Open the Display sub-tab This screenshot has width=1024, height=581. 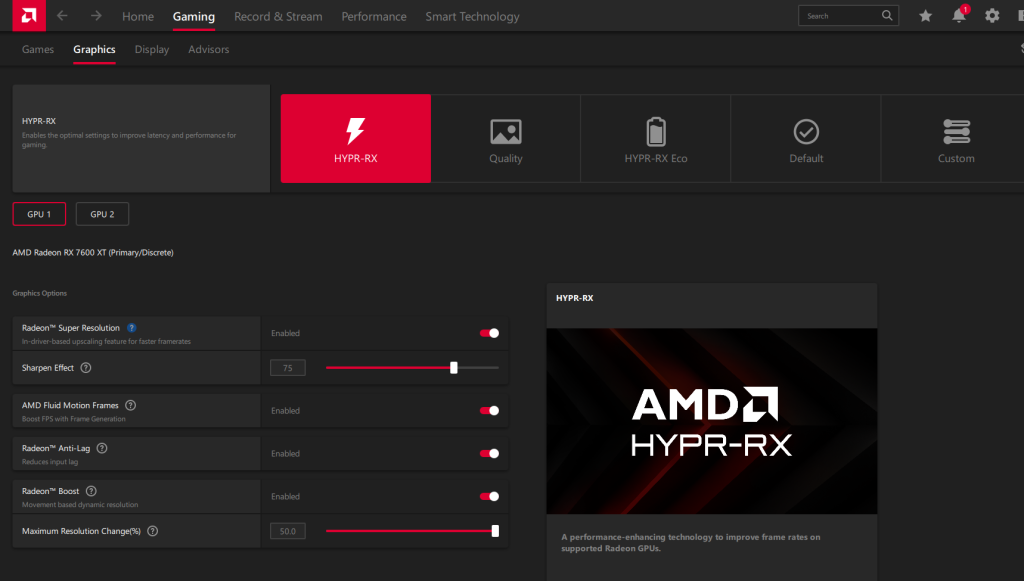tap(152, 49)
